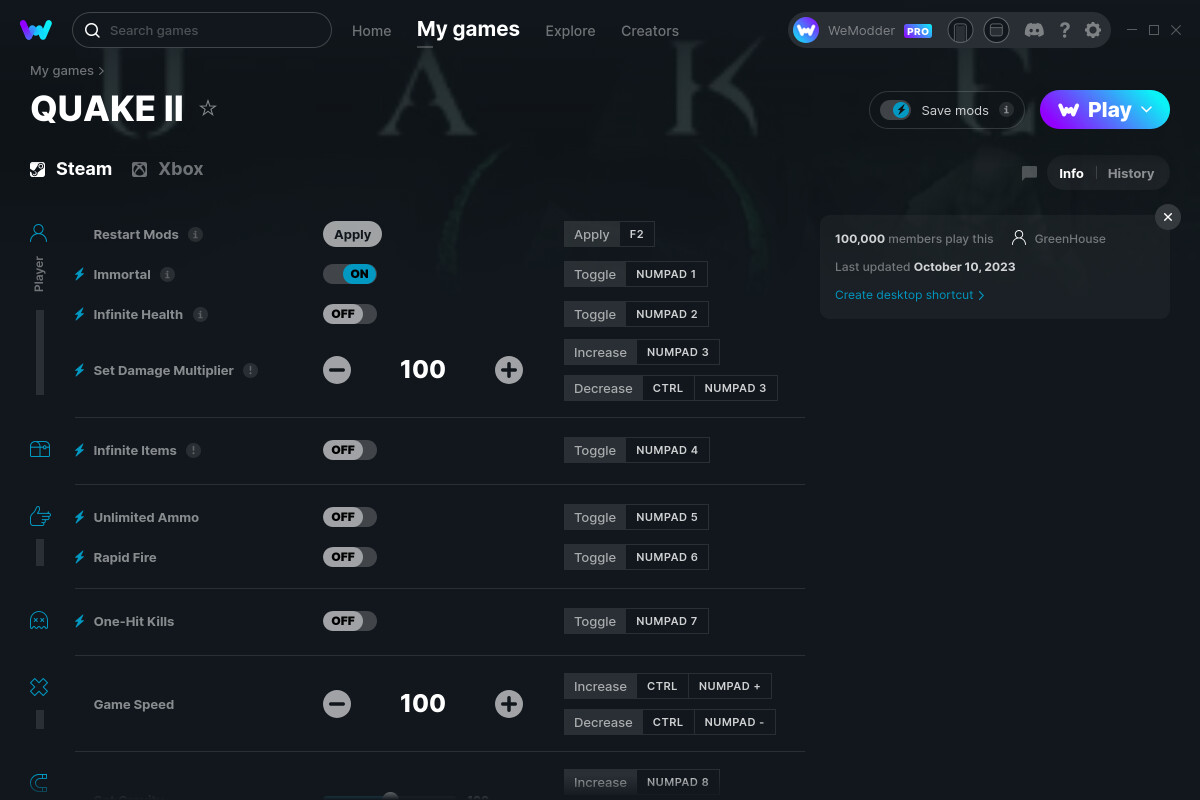Screen dimensions: 1200x800
Task: Click My games breadcrumb link
Action: [62, 71]
